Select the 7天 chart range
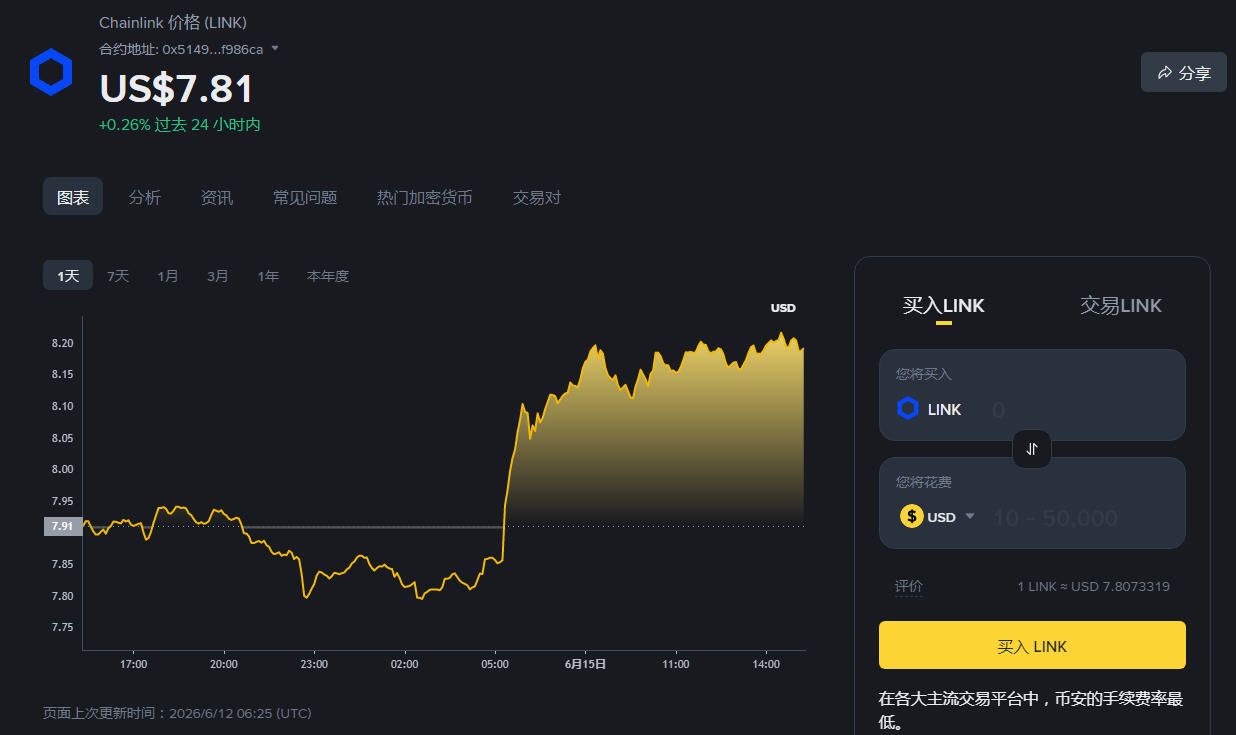Viewport: 1236px width, 735px height. point(118,275)
